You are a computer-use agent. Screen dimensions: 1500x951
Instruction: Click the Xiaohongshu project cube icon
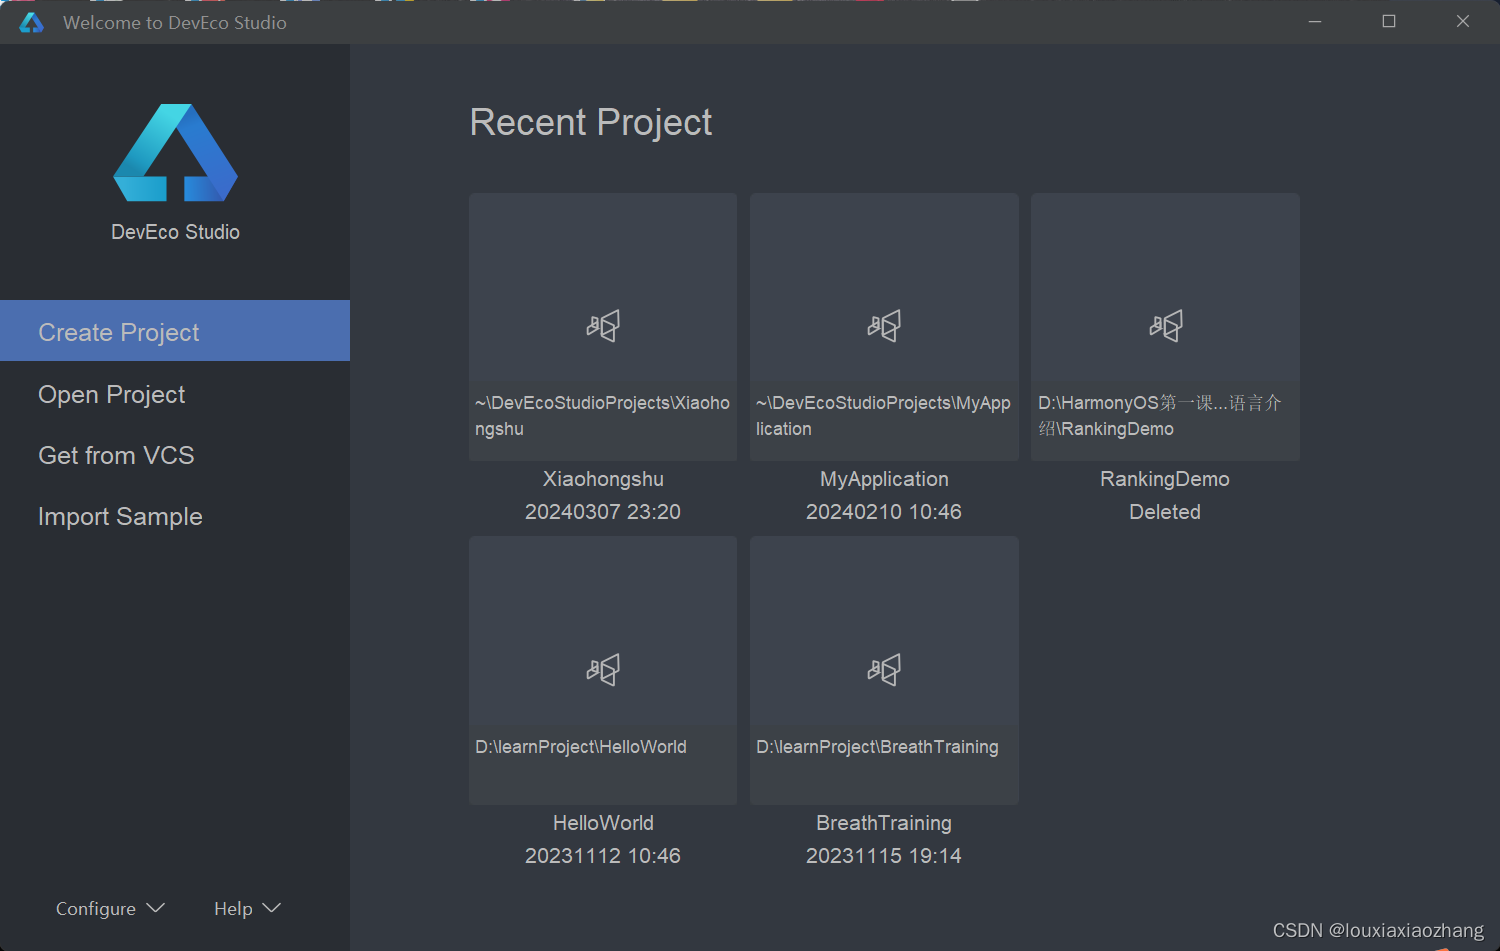603,326
